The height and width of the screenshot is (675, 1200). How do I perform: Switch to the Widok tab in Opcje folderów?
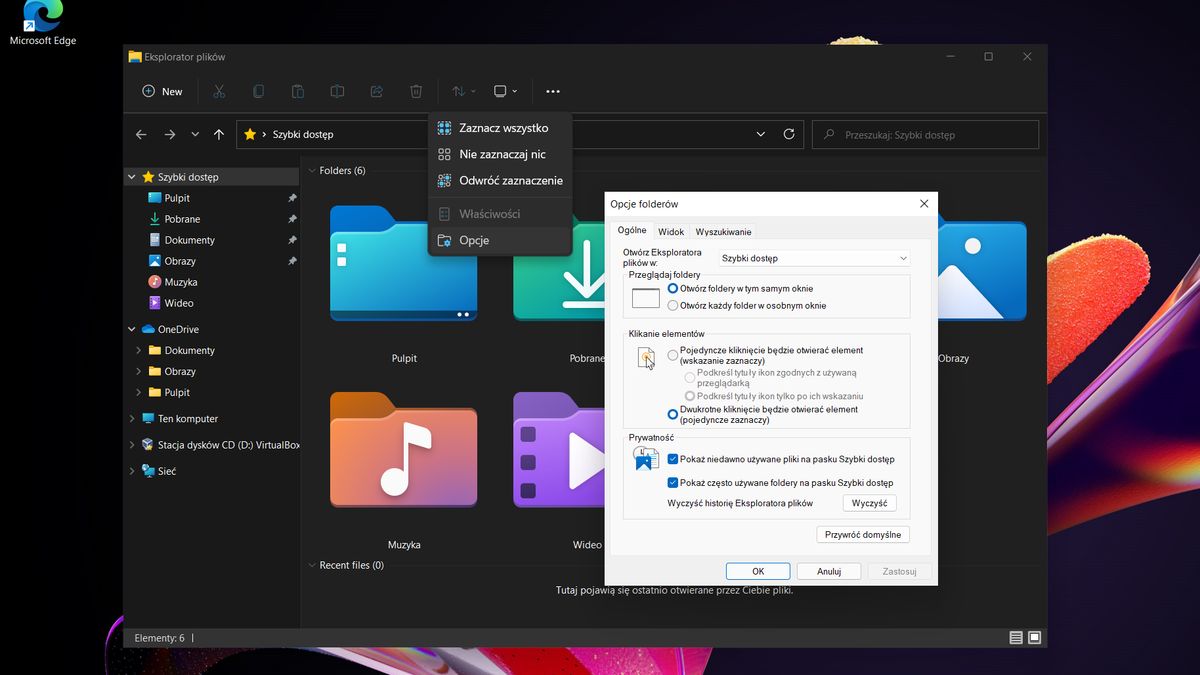point(670,231)
